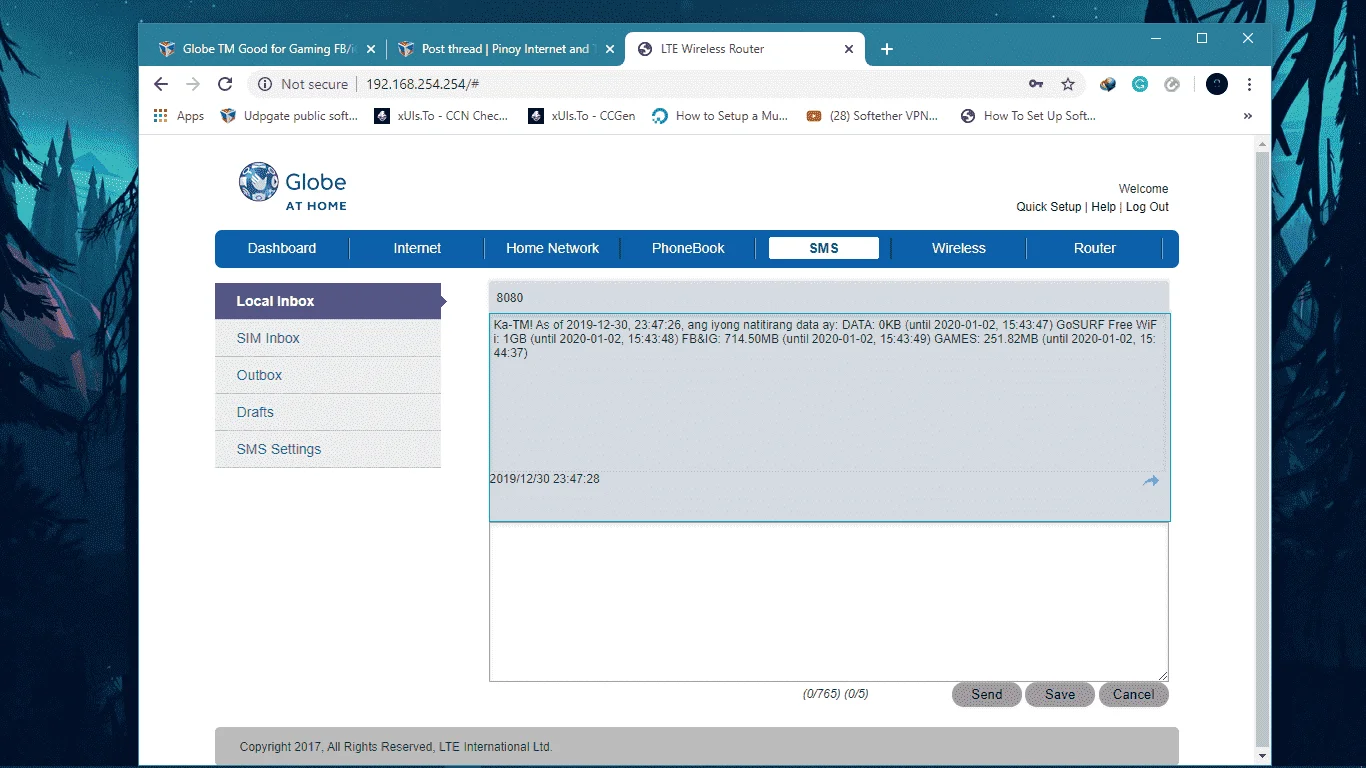The width and height of the screenshot is (1366, 768).
Task: Click the Grammarly extension icon
Action: [1140, 84]
